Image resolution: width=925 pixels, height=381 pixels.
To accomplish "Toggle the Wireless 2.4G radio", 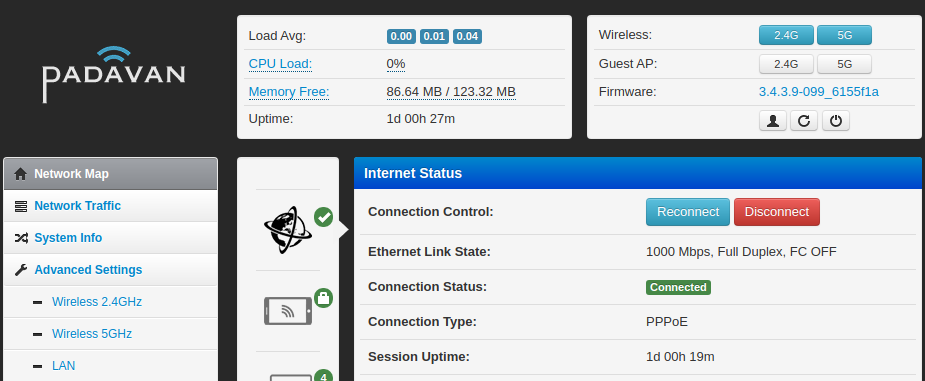I will click(786, 35).
